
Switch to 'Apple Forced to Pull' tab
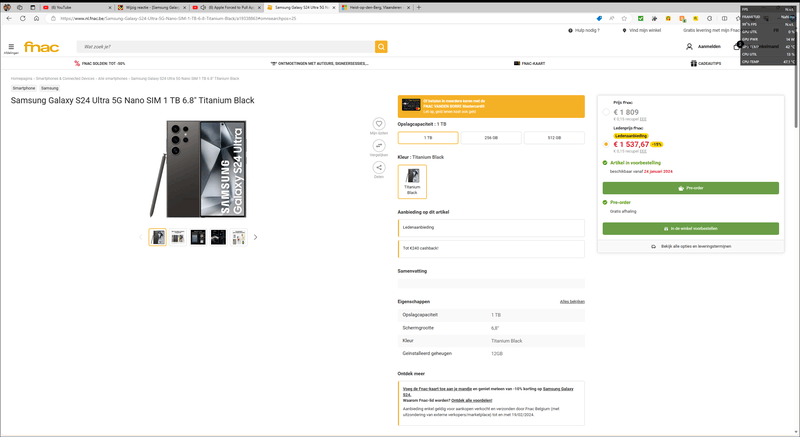coord(227,8)
